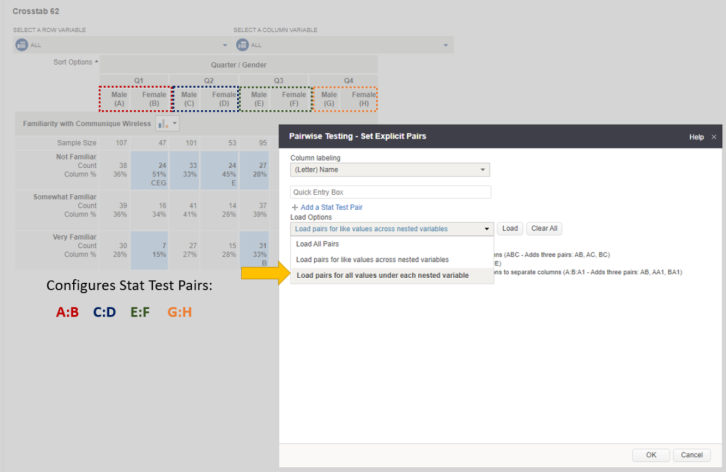Click the Very Familiar row label
726x472 pixels.
(74, 237)
